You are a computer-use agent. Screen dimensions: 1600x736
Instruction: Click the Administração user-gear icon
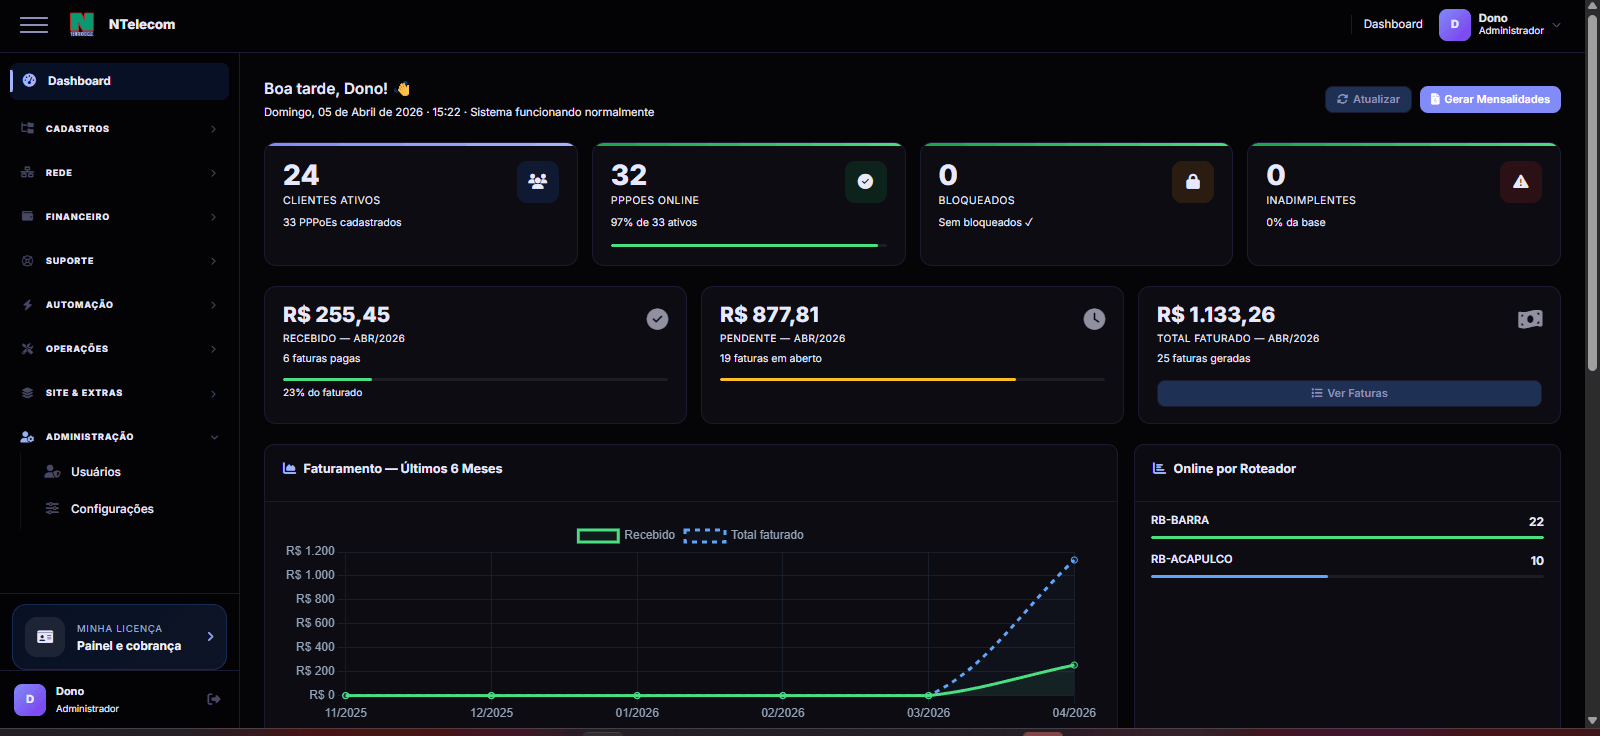tap(28, 437)
